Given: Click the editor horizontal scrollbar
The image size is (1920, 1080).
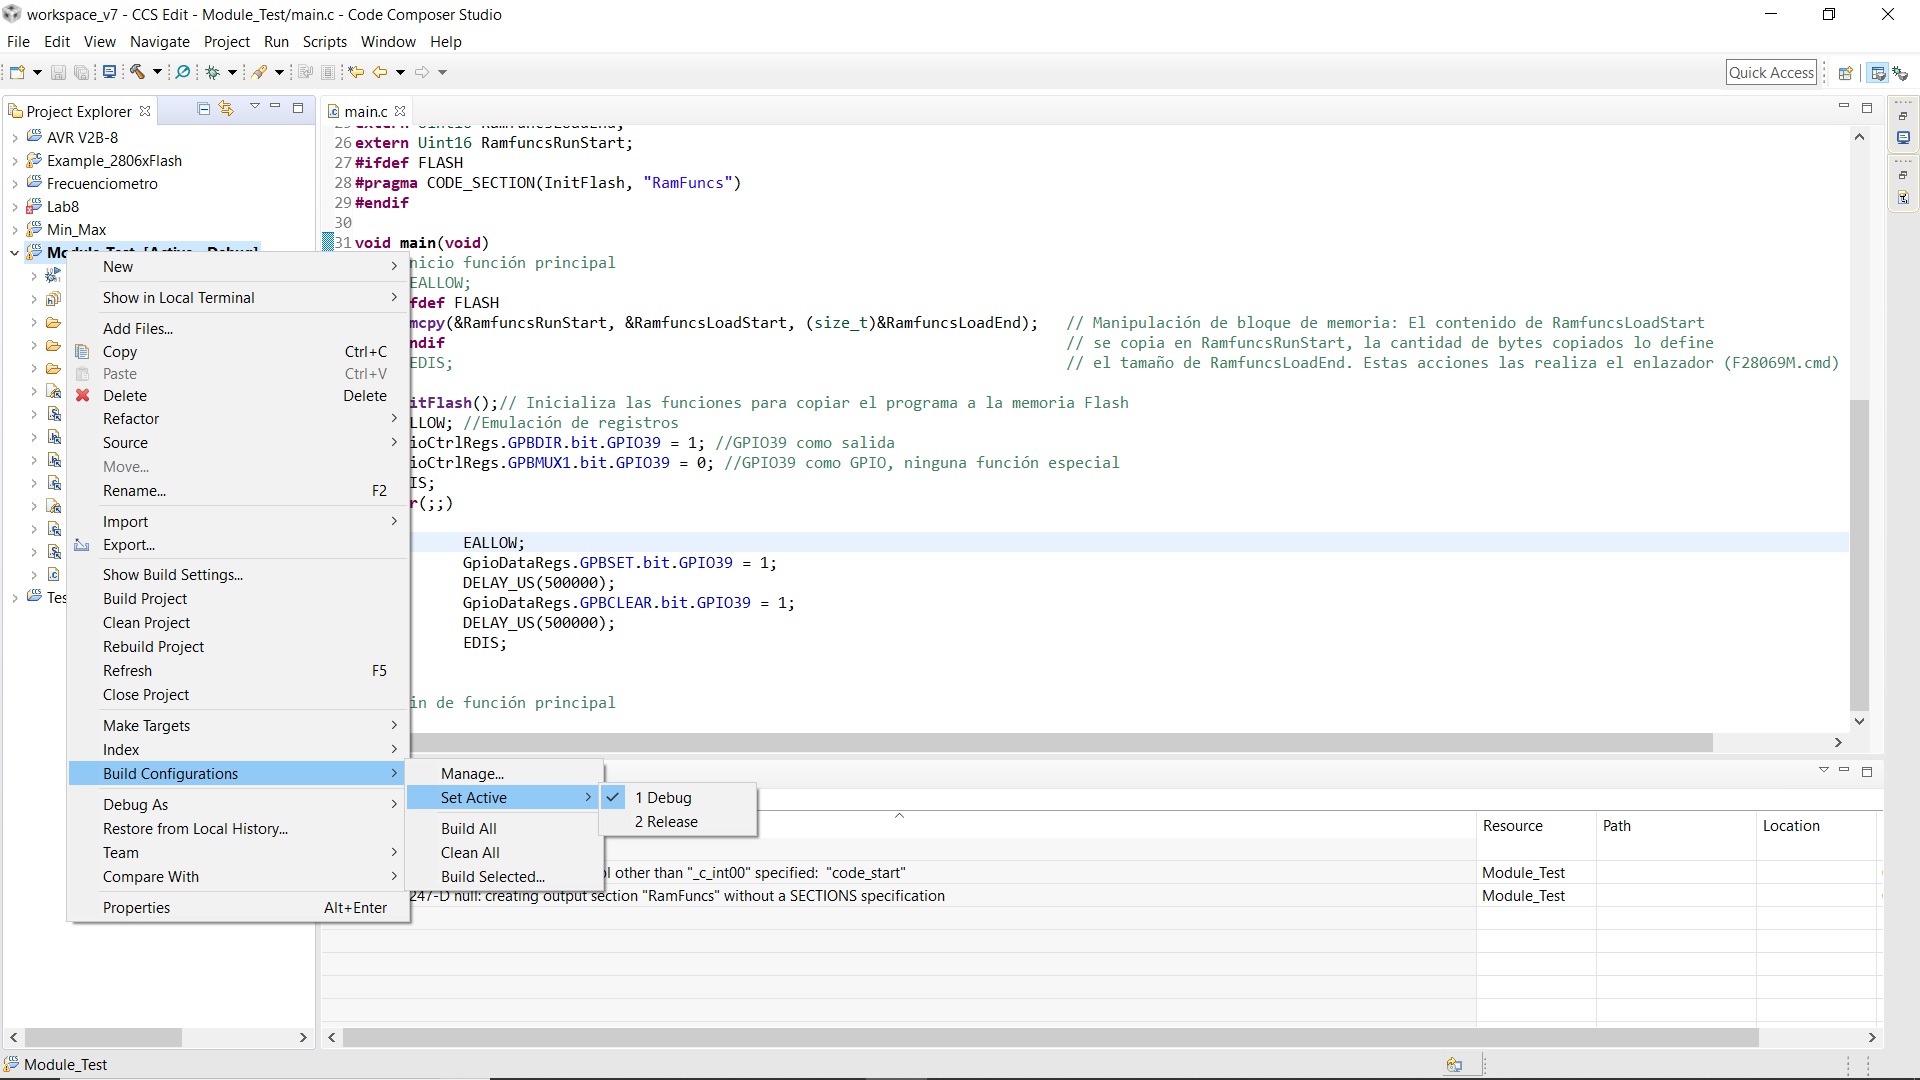Looking at the screenshot, I should click(x=1060, y=743).
